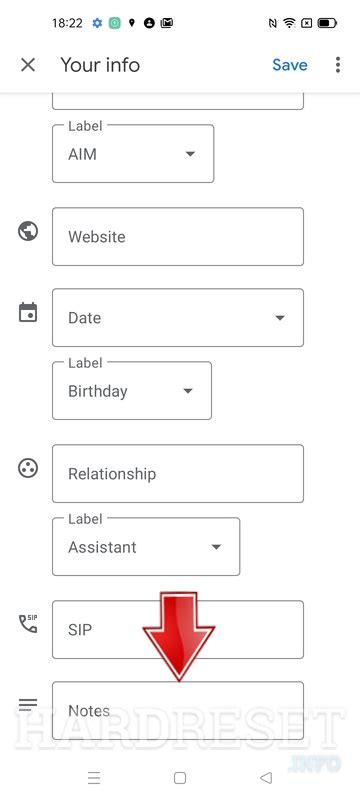Open the Date picker dropdown
Viewport: 360px width, 800px height.
(178, 317)
